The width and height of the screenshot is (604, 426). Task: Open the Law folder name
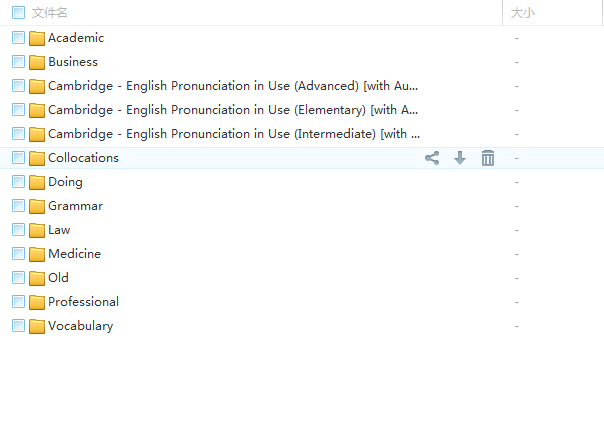(59, 230)
